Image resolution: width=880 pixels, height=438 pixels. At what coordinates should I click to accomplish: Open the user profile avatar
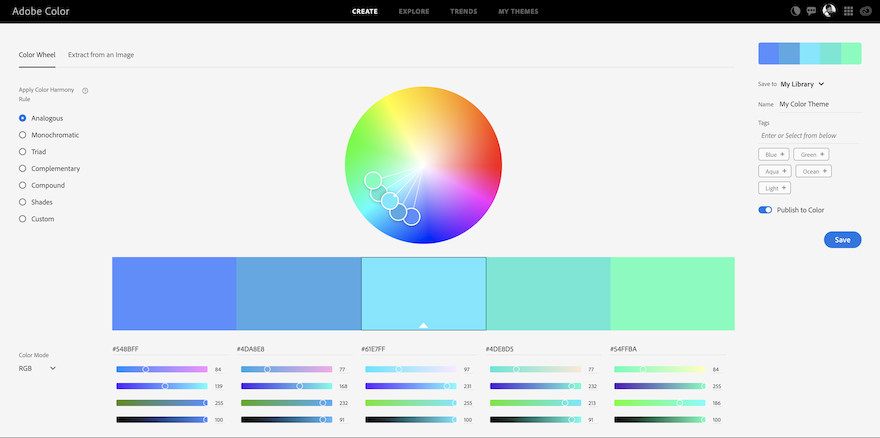tap(829, 11)
